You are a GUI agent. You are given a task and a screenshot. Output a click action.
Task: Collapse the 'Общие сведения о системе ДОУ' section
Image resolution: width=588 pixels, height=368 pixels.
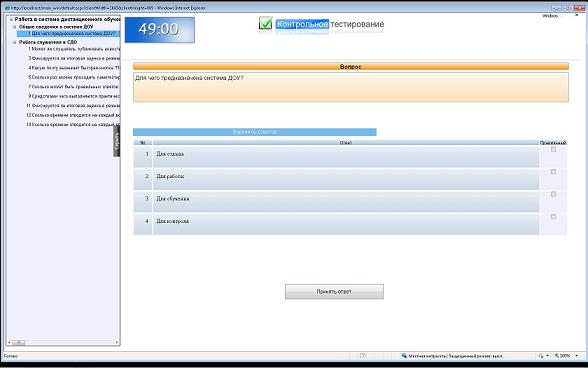click(15, 27)
